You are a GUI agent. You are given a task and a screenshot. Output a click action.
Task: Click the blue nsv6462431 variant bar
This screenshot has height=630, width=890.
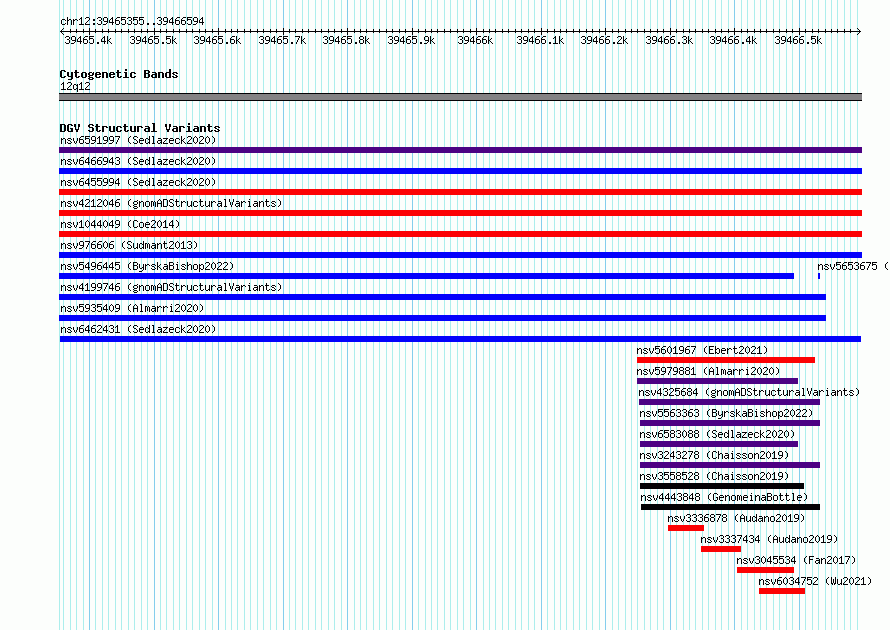coord(460,339)
